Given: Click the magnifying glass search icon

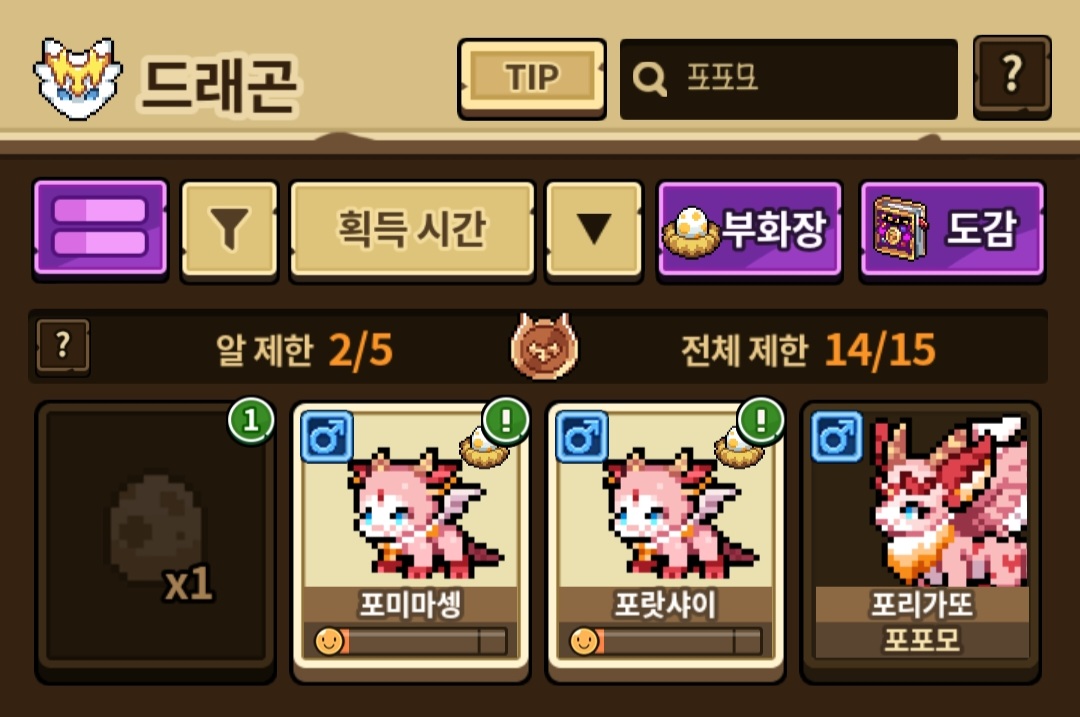Looking at the screenshot, I should coord(650,79).
